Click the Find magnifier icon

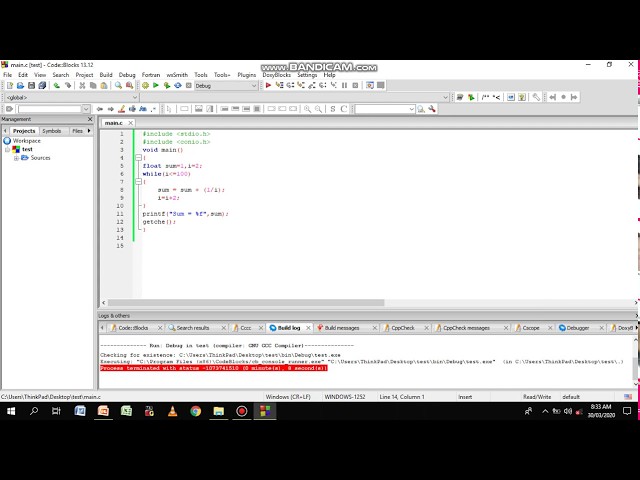click(118, 85)
